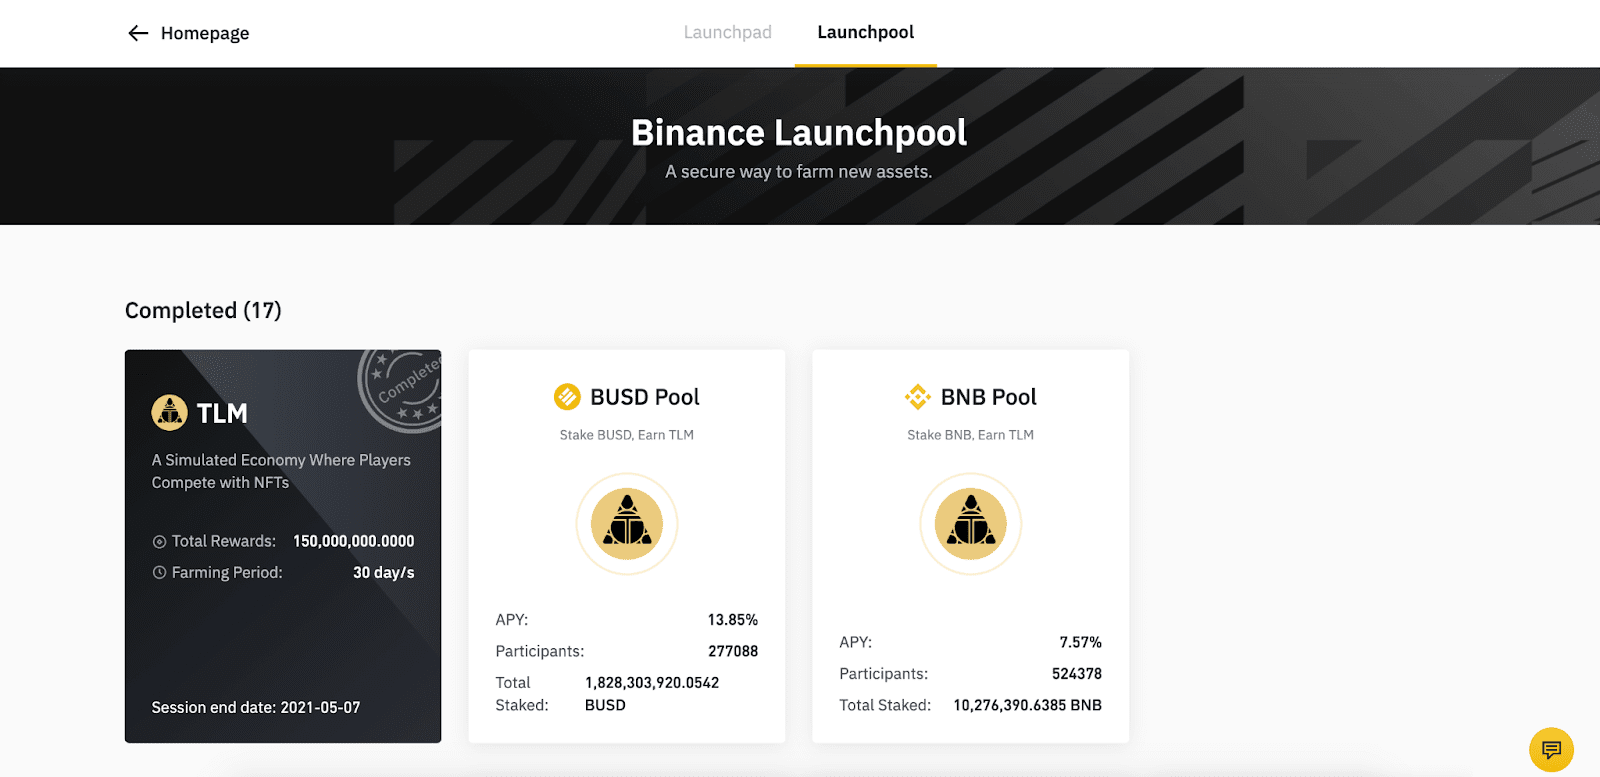The image size is (1600, 777).
Task: Click the 'A secure way to farm new assets.' subtitle
Action: click(799, 172)
